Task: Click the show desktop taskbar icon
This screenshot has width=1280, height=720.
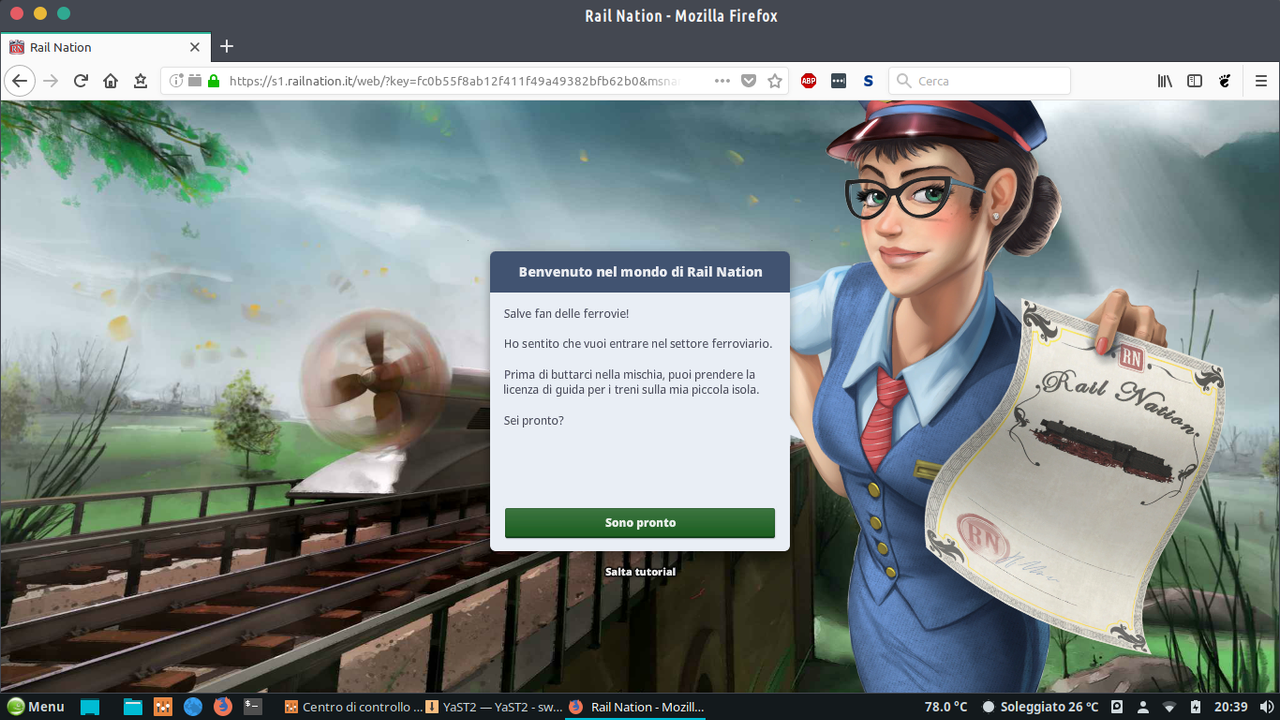Action: click(91, 707)
